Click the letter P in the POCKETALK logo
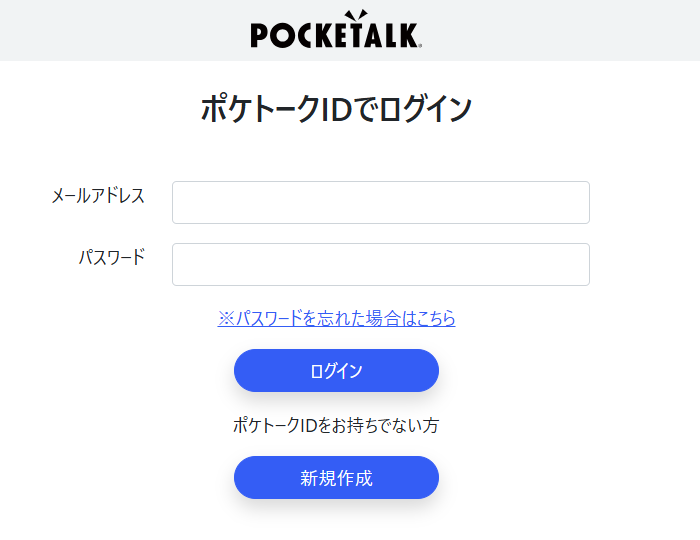Screen dimensions: 700x540 coord(259,35)
